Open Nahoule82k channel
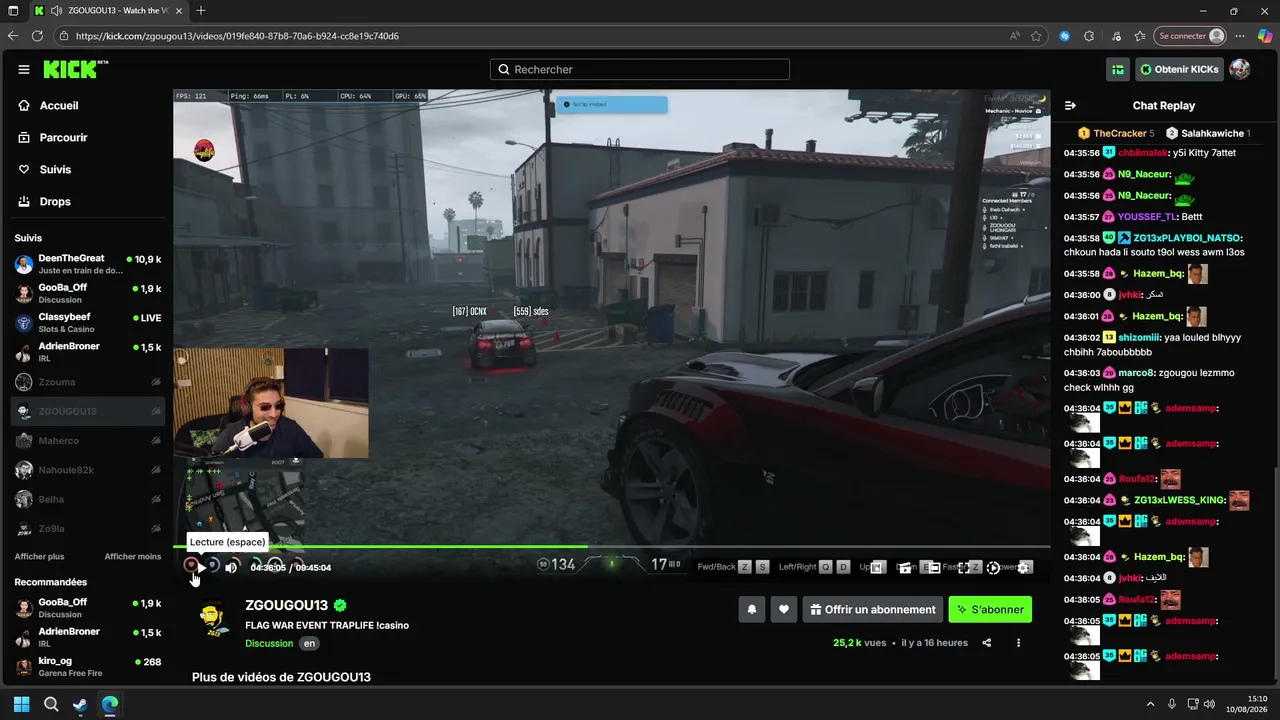The width and height of the screenshot is (1280, 720). point(88,470)
